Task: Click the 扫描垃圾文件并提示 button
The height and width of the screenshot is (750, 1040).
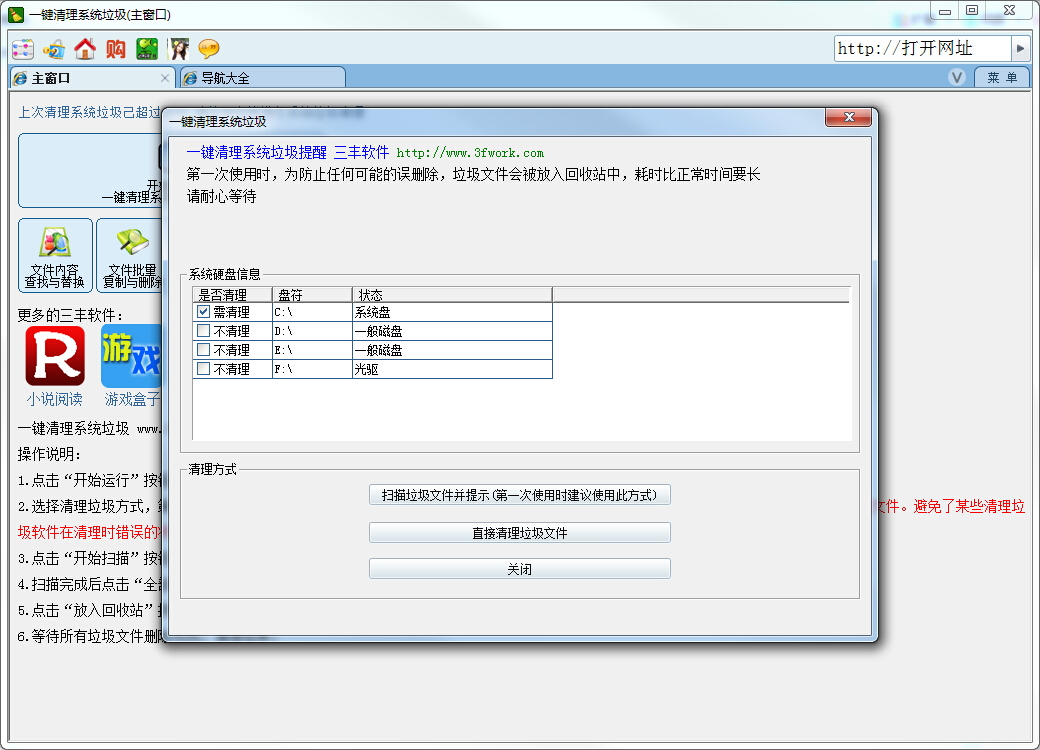Action: 519,495
